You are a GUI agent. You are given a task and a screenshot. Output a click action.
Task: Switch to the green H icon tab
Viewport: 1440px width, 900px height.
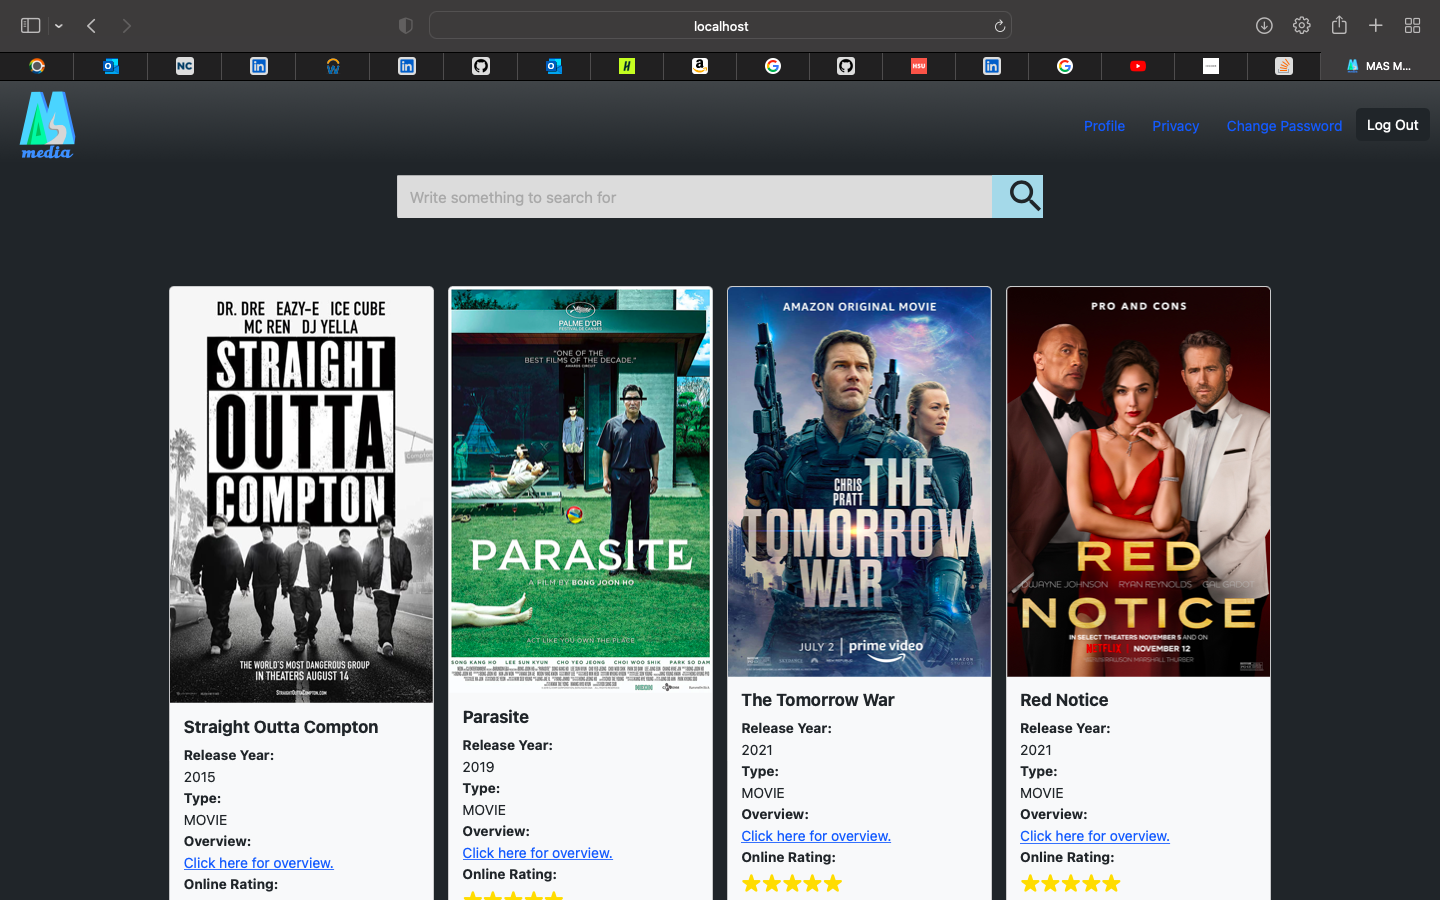coord(627,66)
